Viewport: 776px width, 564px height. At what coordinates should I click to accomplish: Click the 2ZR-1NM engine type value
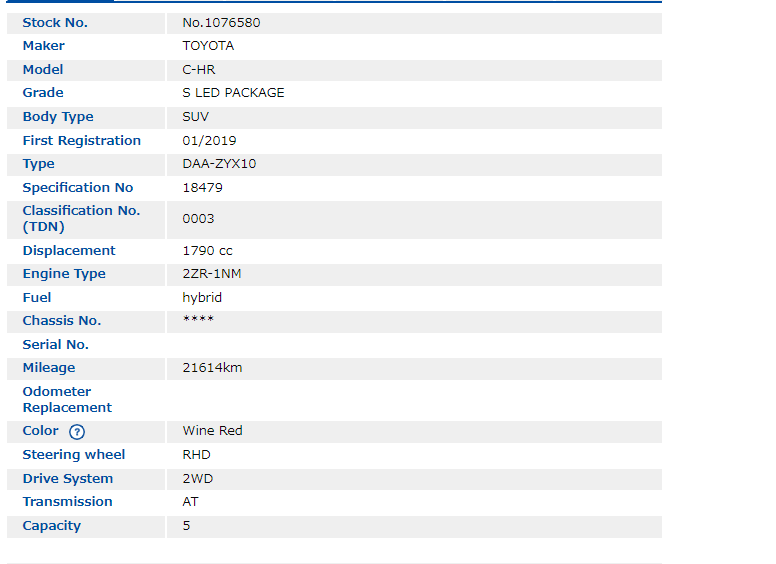(211, 274)
